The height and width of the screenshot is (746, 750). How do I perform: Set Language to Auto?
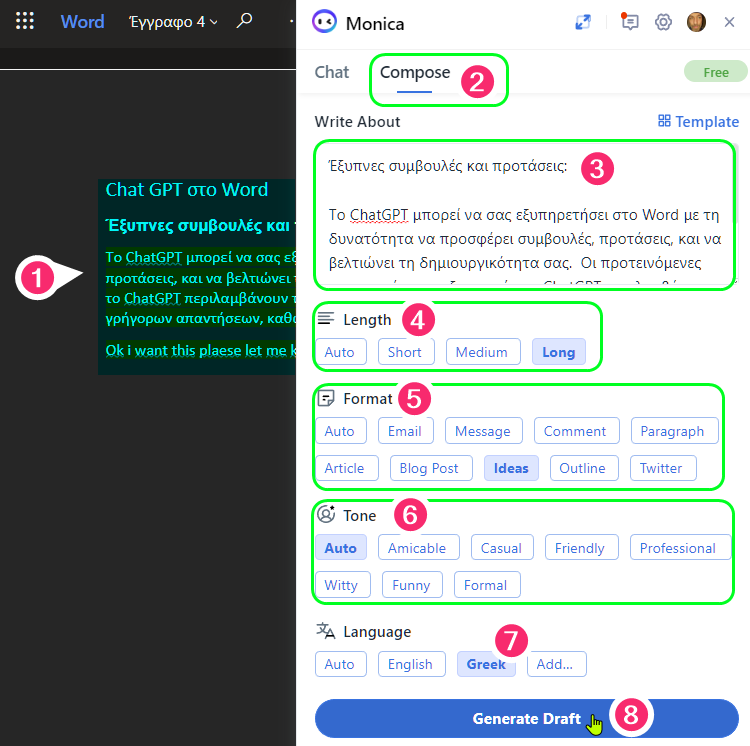coord(341,664)
